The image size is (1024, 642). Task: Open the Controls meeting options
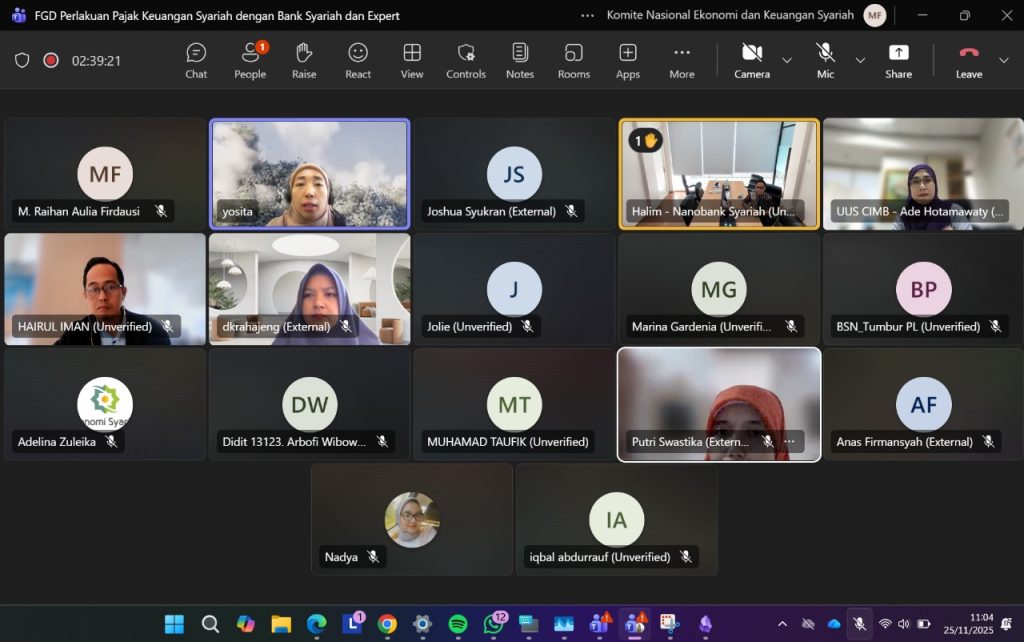[466, 60]
